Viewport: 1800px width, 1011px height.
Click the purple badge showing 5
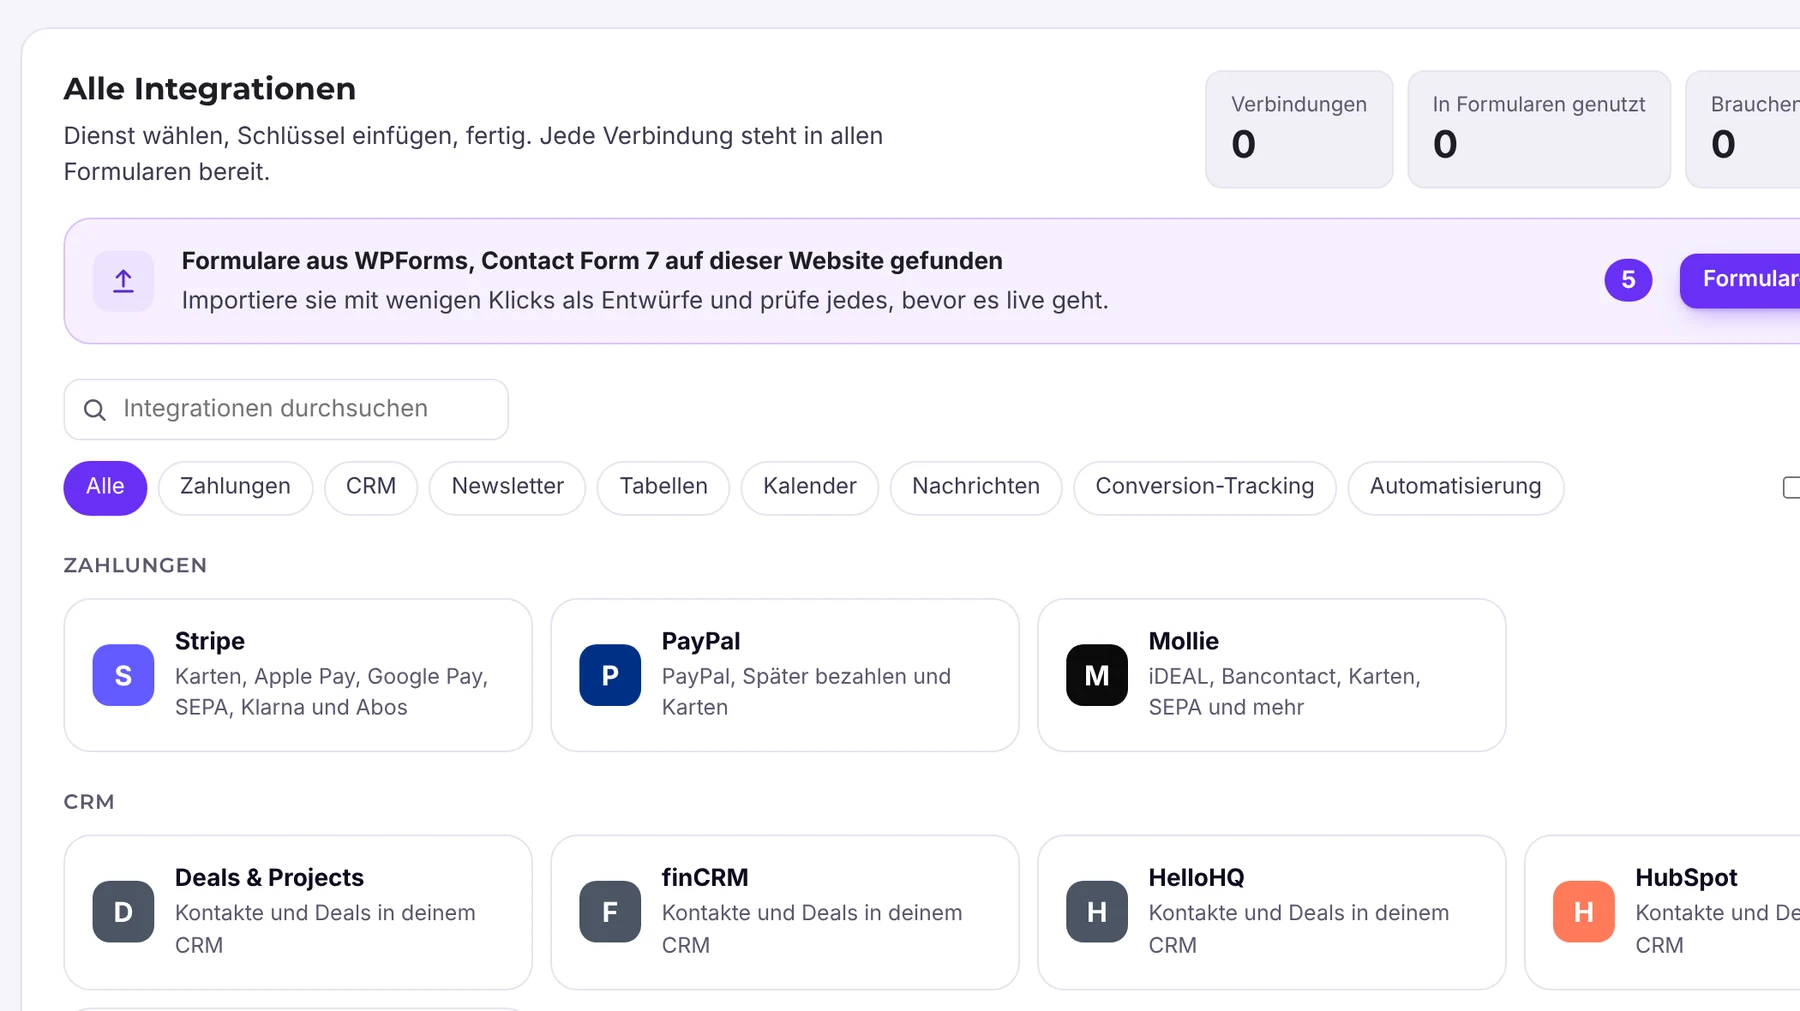(x=1628, y=280)
